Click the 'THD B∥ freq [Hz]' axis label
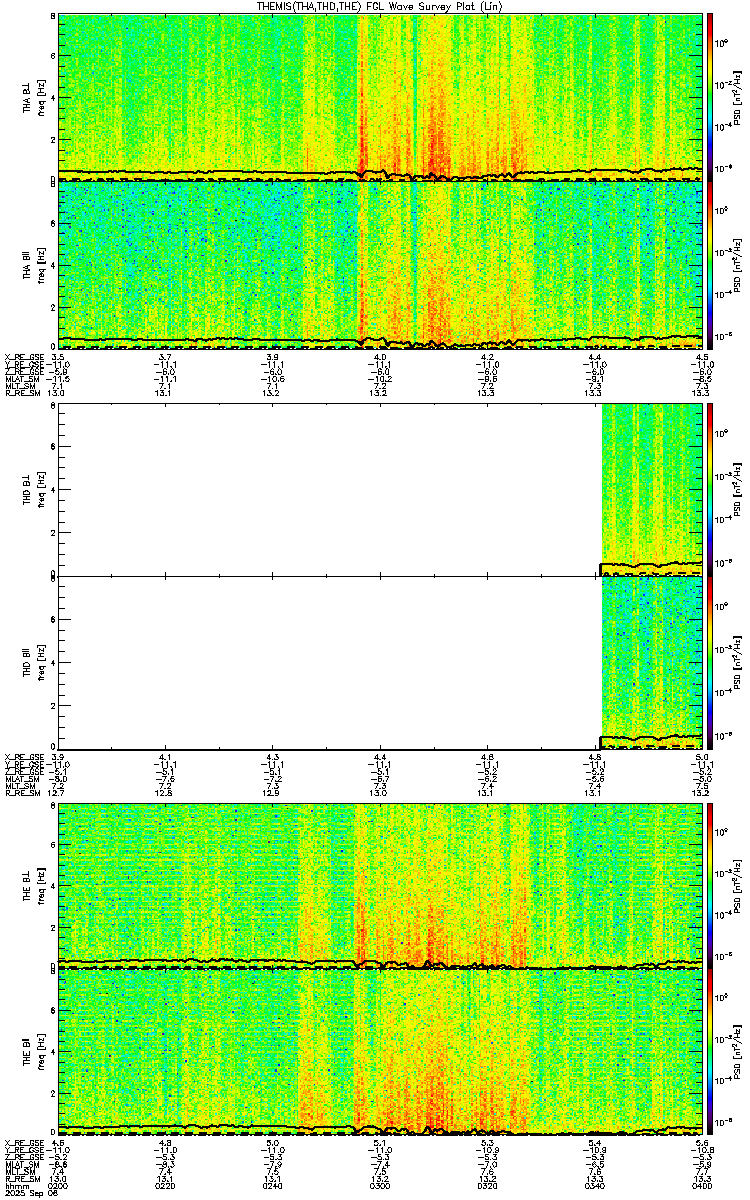This screenshot has width=750, height=1200. [x=32, y=662]
